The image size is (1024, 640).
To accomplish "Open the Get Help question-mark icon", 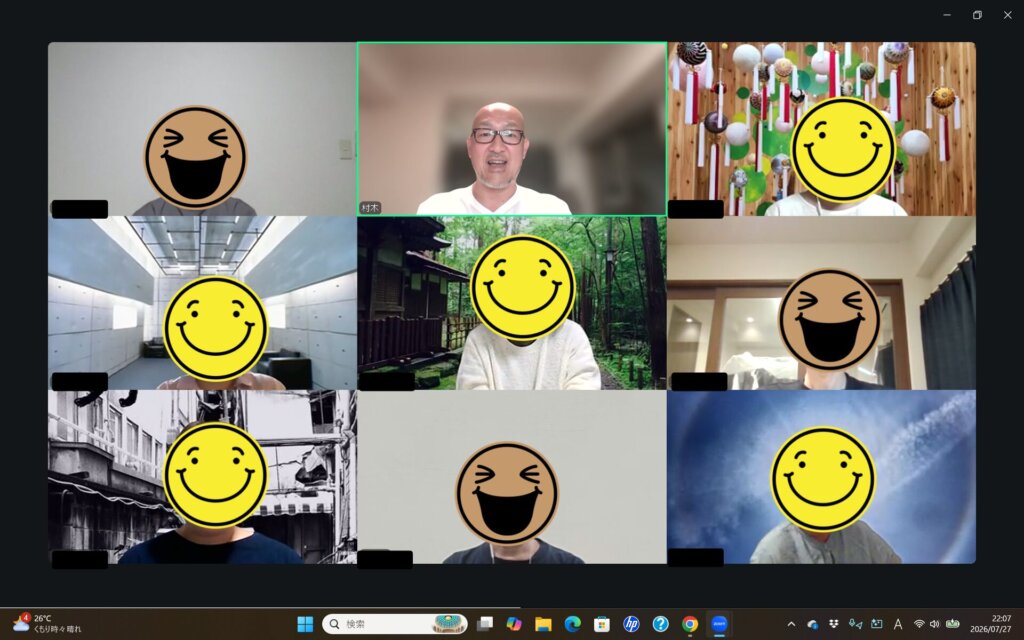I will [660, 624].
